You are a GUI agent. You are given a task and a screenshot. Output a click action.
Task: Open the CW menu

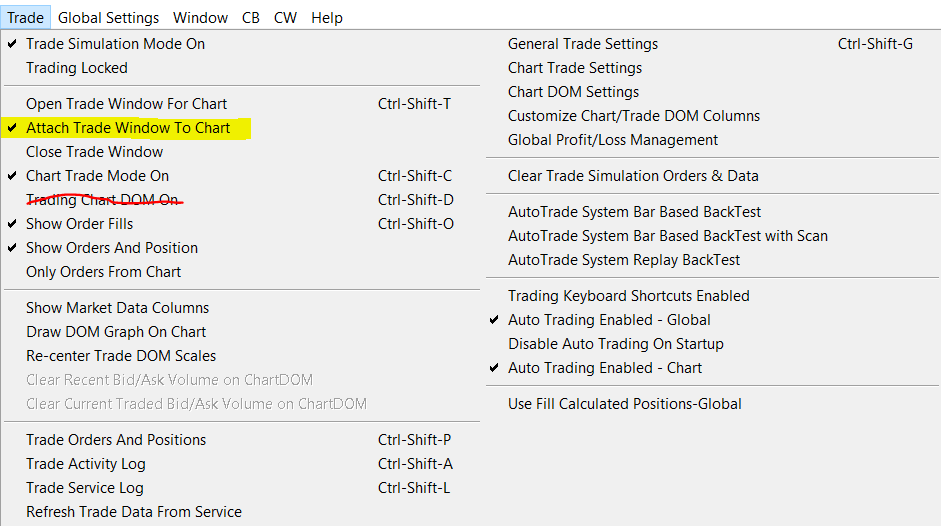click(285, 17)
